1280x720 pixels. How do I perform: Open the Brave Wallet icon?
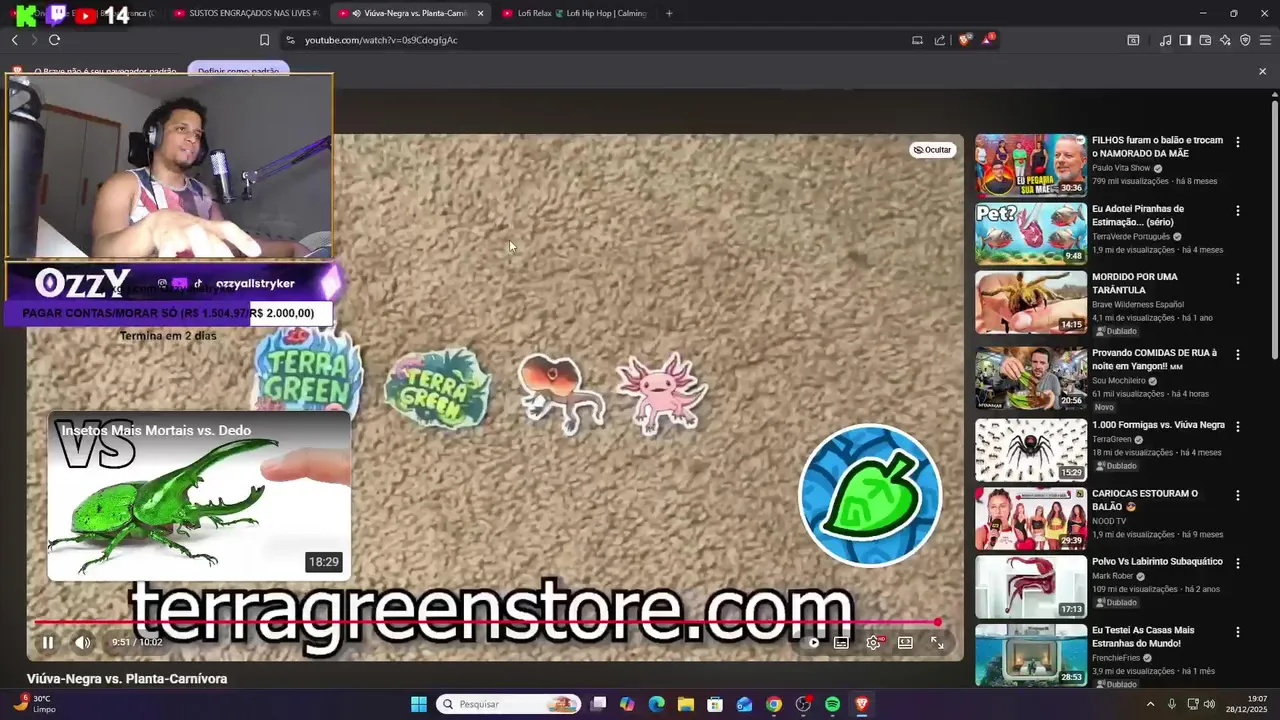[1205, 40]
